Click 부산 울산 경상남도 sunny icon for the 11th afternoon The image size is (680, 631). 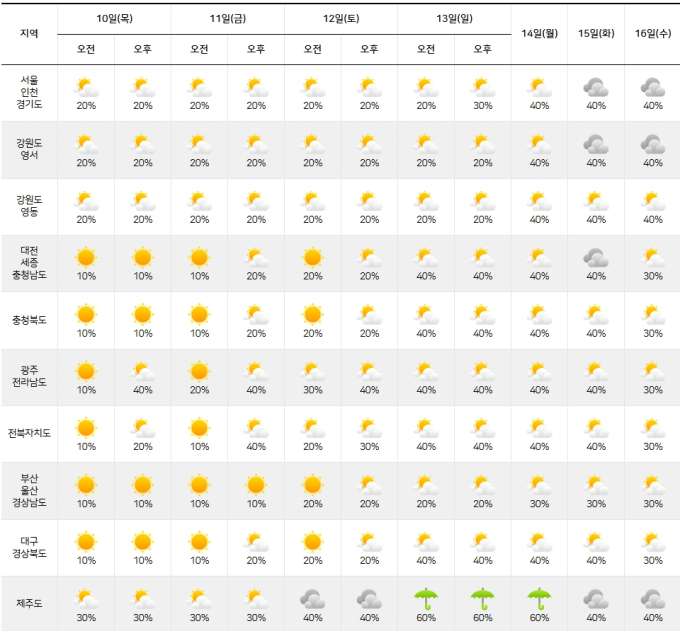256,485
